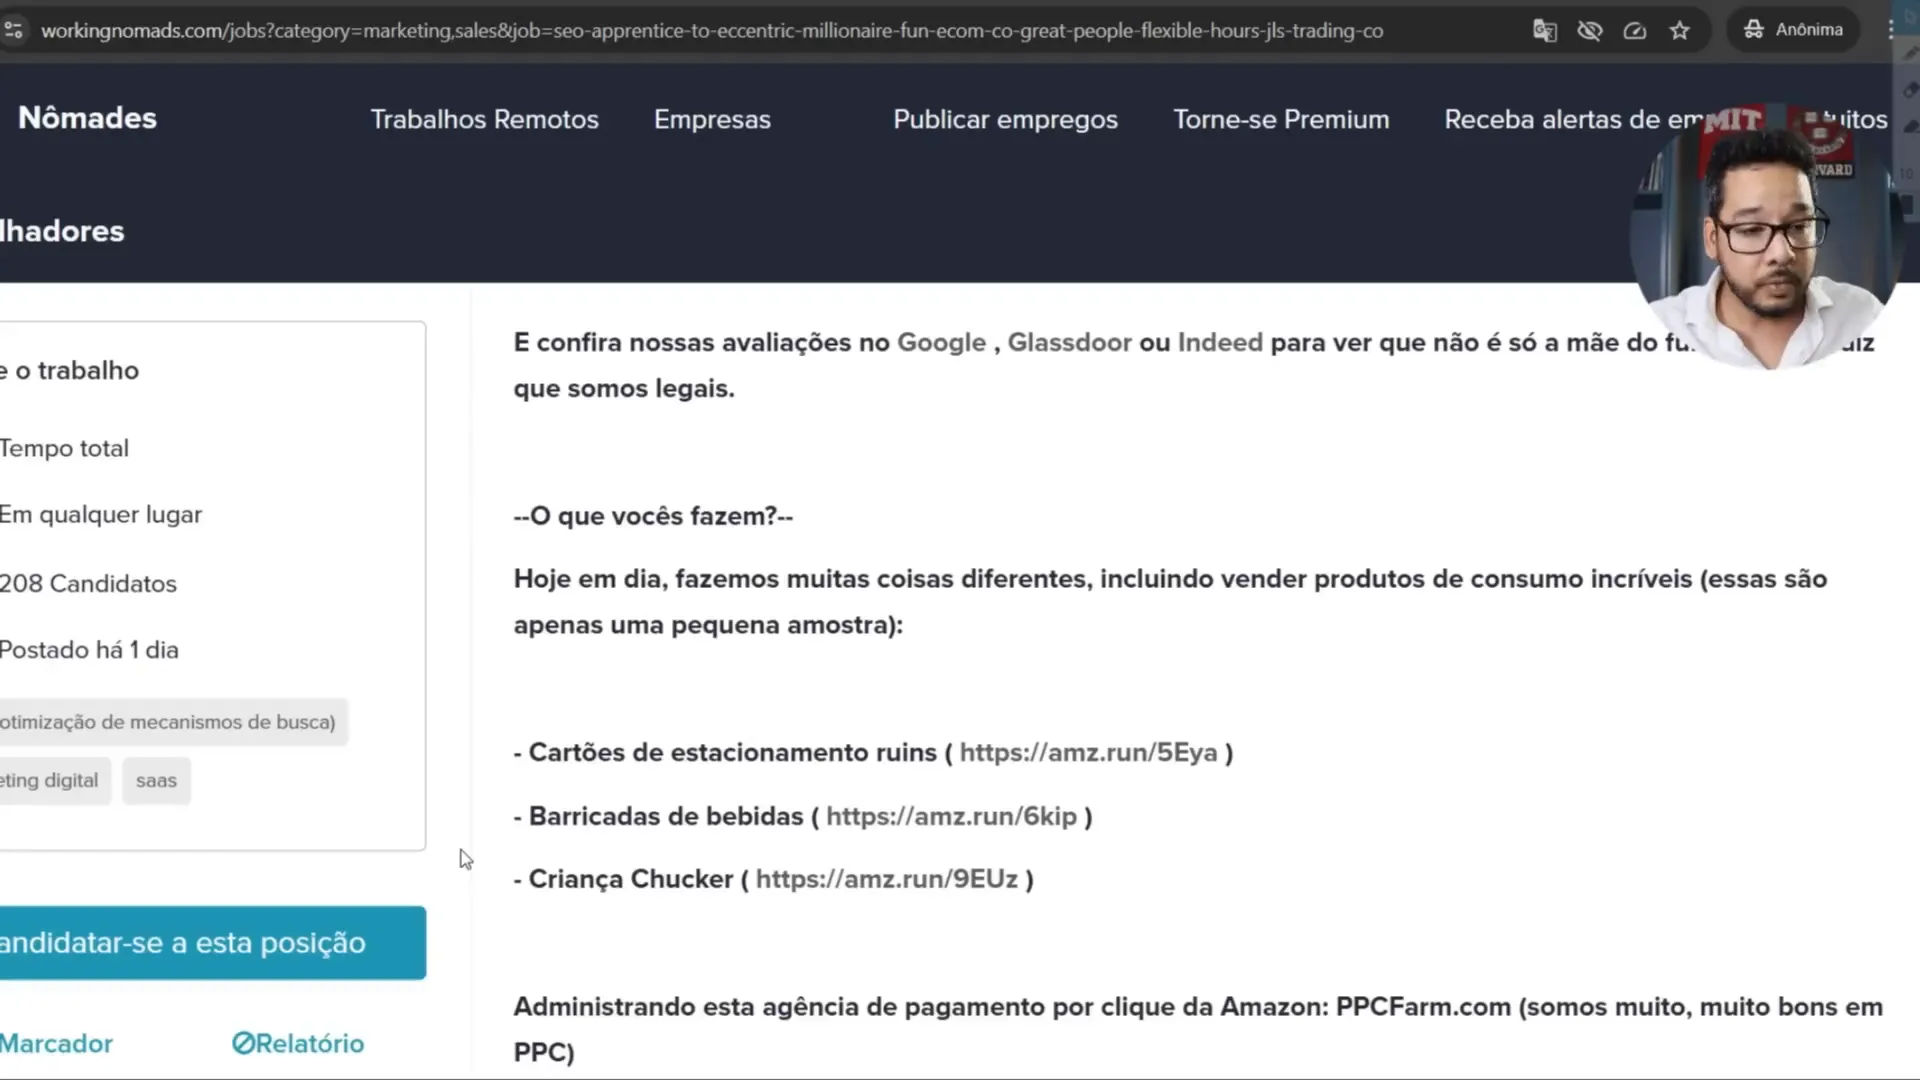Click the 'Tempo total' text
This screenshot has height=1080, width=1920.
tap(64, 448)
